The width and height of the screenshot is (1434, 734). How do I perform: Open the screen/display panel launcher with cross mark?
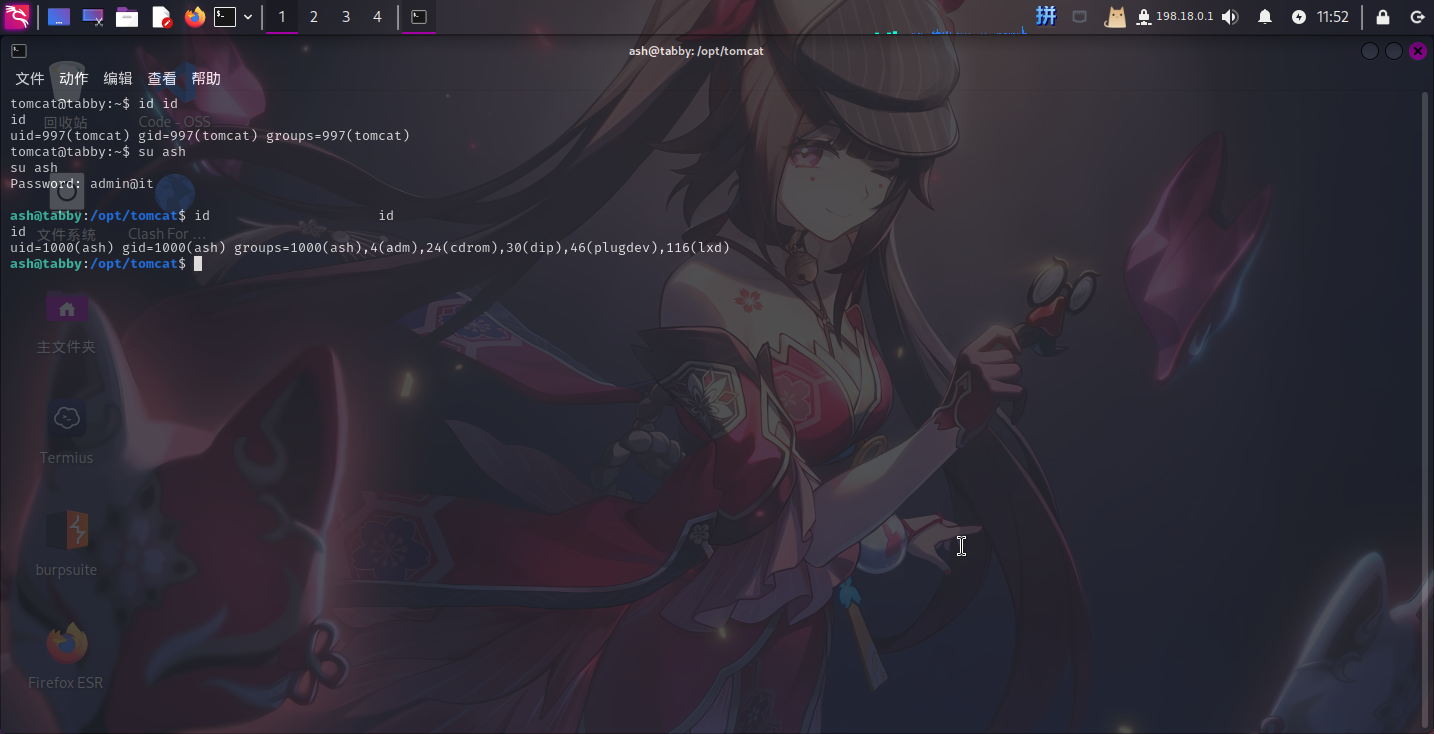pos(93,17)
